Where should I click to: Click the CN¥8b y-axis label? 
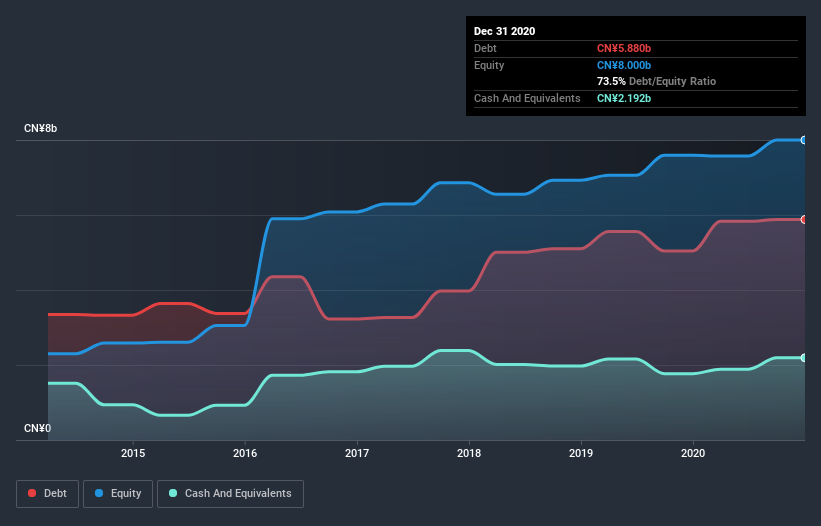coord(40,129)
